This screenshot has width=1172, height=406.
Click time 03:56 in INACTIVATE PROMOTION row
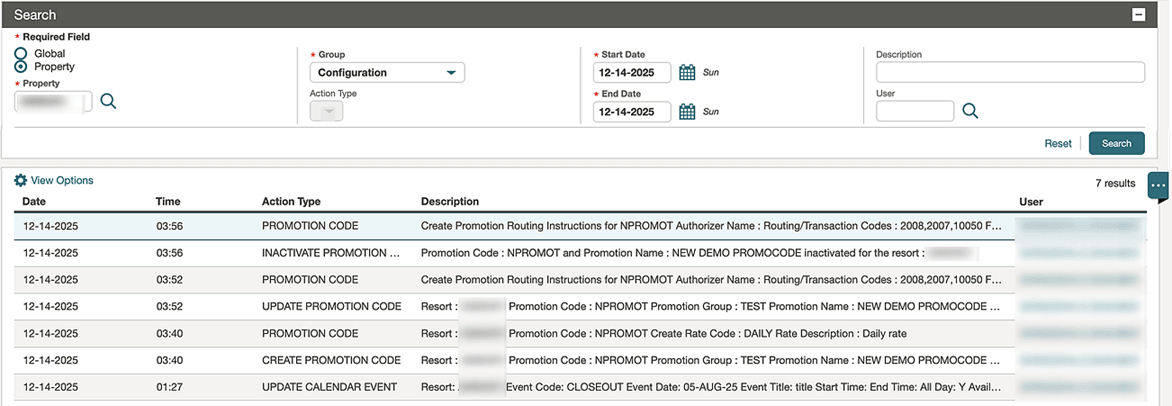click(169, 253)
